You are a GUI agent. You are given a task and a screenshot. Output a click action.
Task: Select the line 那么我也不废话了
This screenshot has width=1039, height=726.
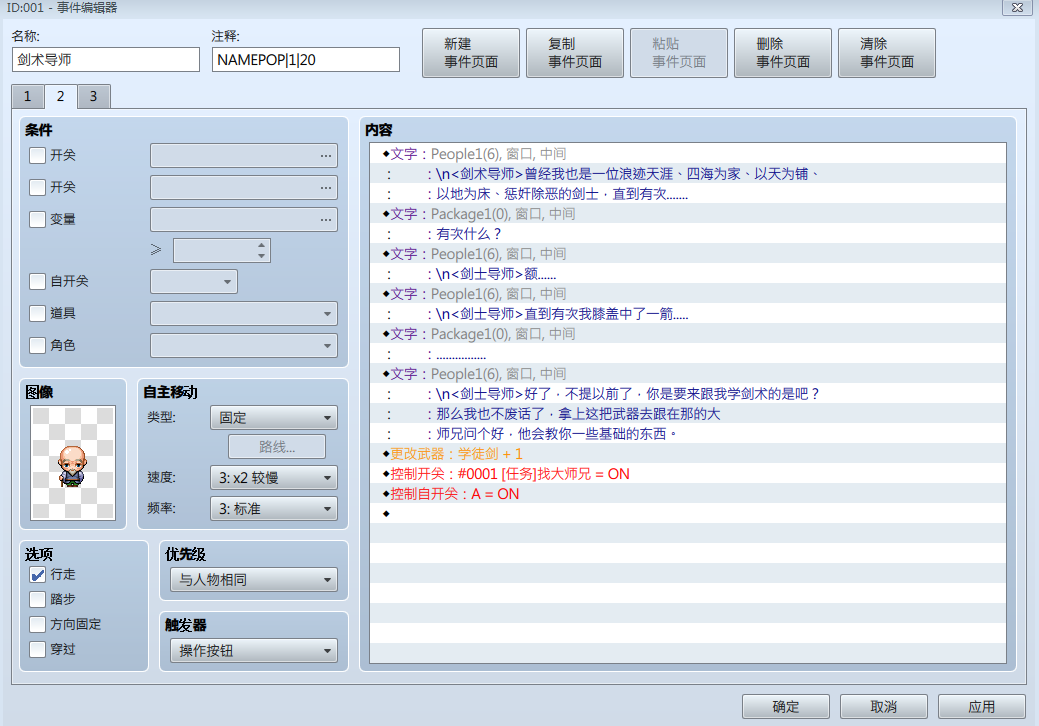[x=688, y=414]
